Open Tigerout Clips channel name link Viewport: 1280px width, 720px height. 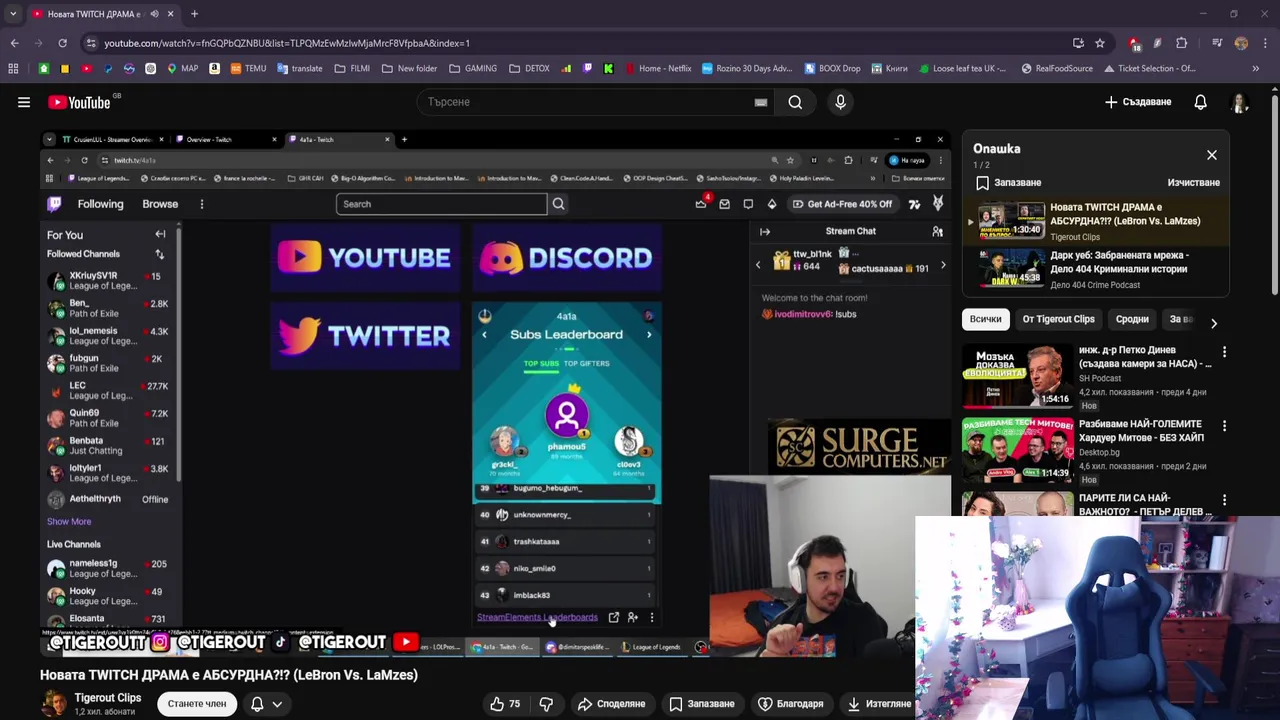[x=108, y=697]
